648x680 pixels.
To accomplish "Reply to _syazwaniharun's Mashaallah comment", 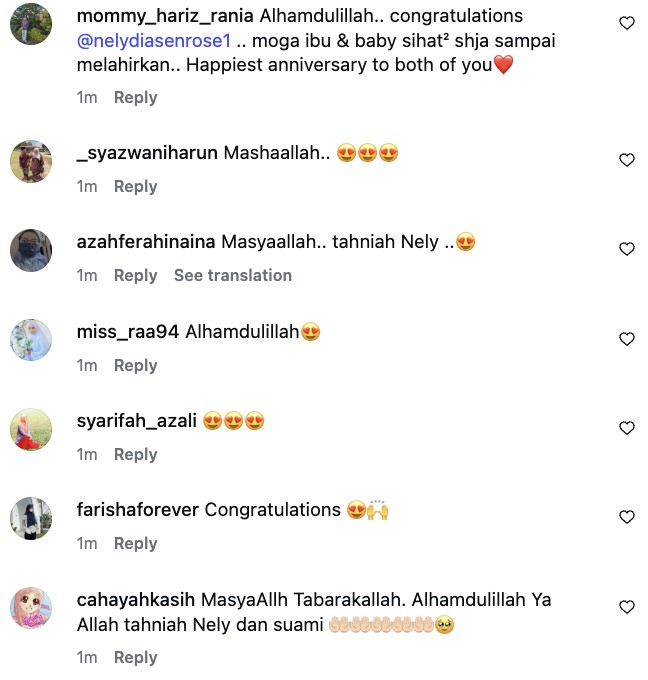I will [x=135, y=186].
